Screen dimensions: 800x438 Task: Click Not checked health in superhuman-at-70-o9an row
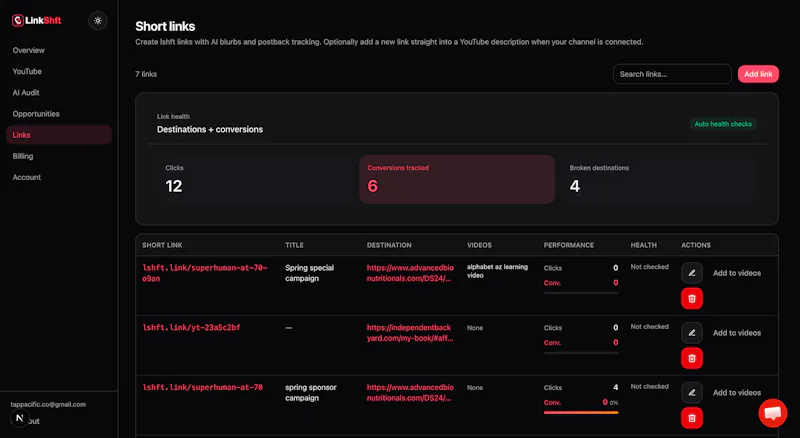tap(649, 267)
